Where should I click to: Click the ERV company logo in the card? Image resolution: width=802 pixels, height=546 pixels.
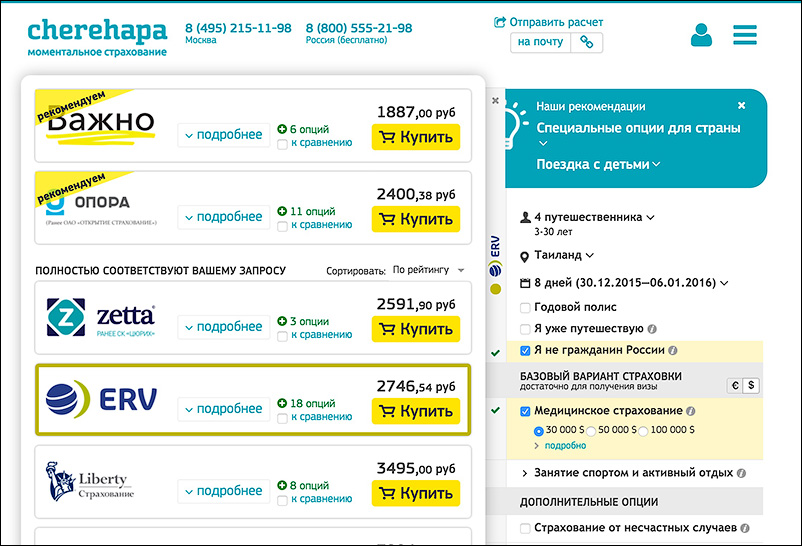point(102,399)
